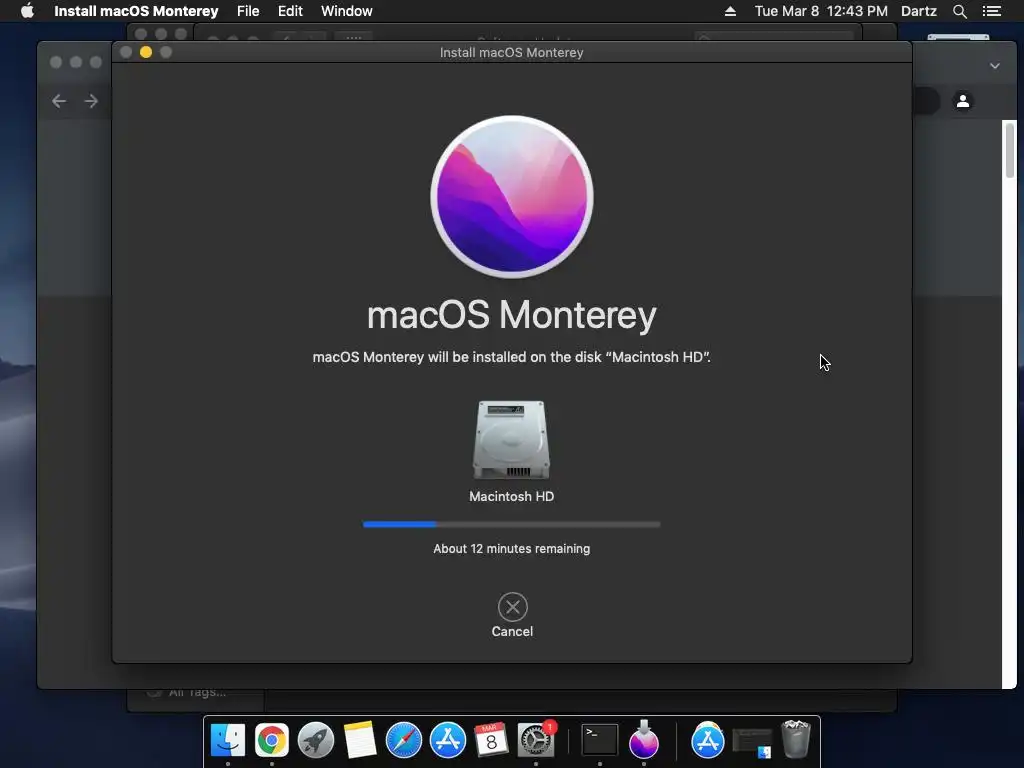Image resolution: width=1024 pixels, height=768 pixels.
Task: Launch Google Chrome from the Dock
Action: click(x=272, y=740)
